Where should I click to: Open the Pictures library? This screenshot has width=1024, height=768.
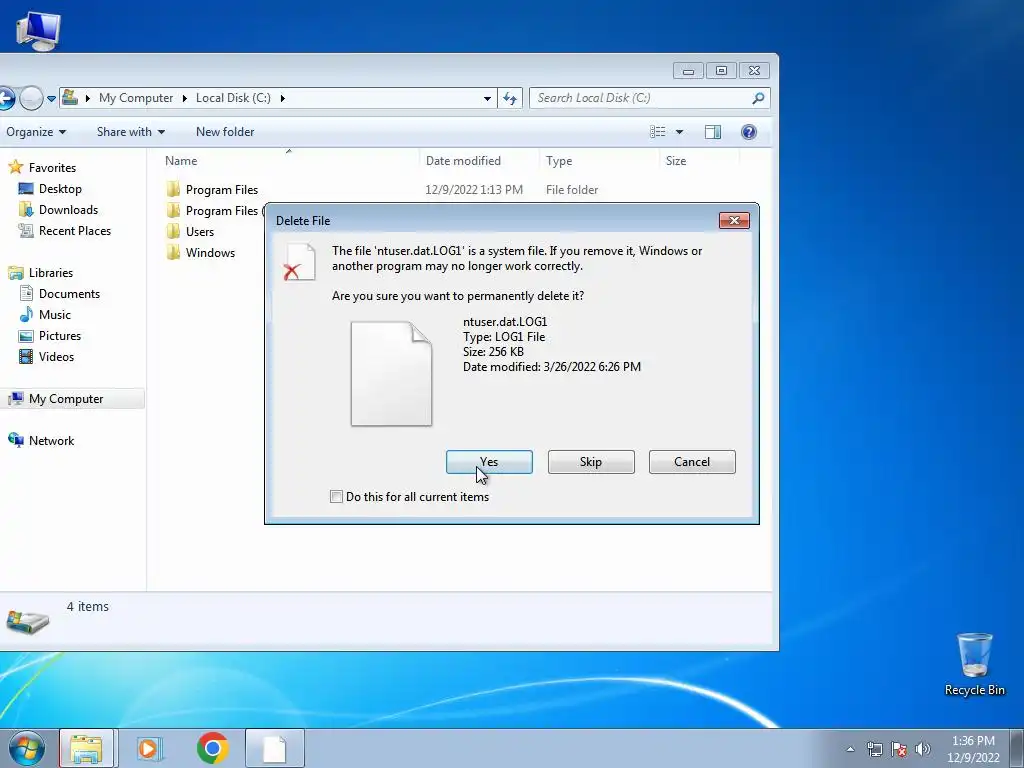(x=60, y=336)
